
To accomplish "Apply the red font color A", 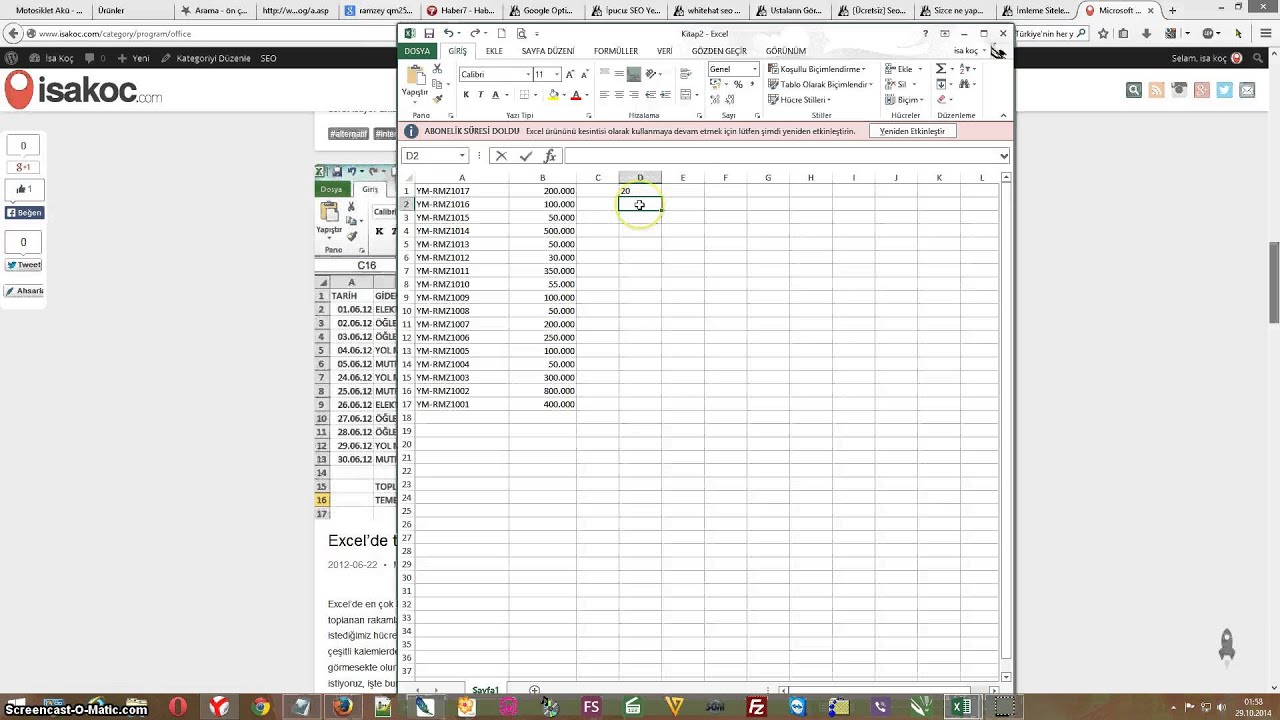I will point(575,95).
